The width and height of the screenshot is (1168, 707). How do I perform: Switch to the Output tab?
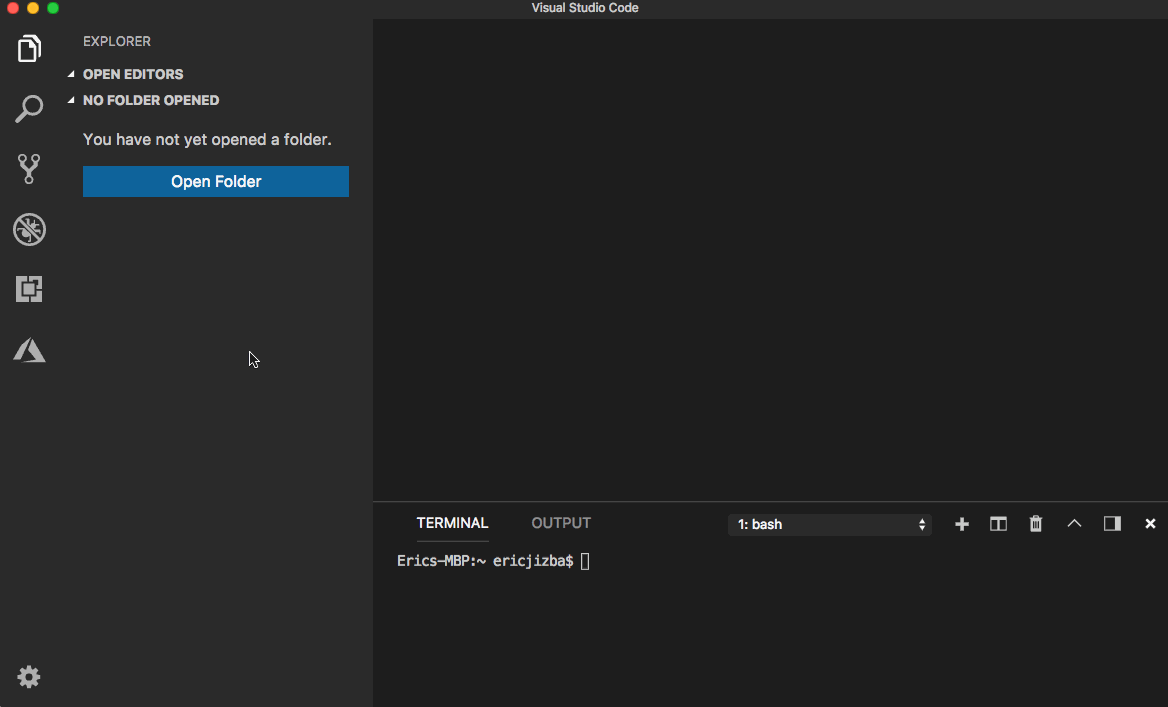click(561, 523)
